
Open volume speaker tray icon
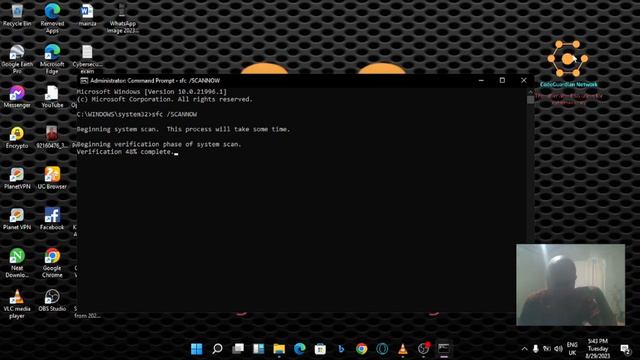tap(558, 349)
